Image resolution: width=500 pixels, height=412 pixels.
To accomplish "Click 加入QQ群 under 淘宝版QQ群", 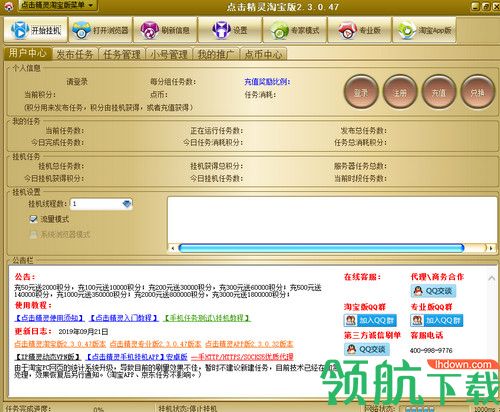I will tap(370, 320).
